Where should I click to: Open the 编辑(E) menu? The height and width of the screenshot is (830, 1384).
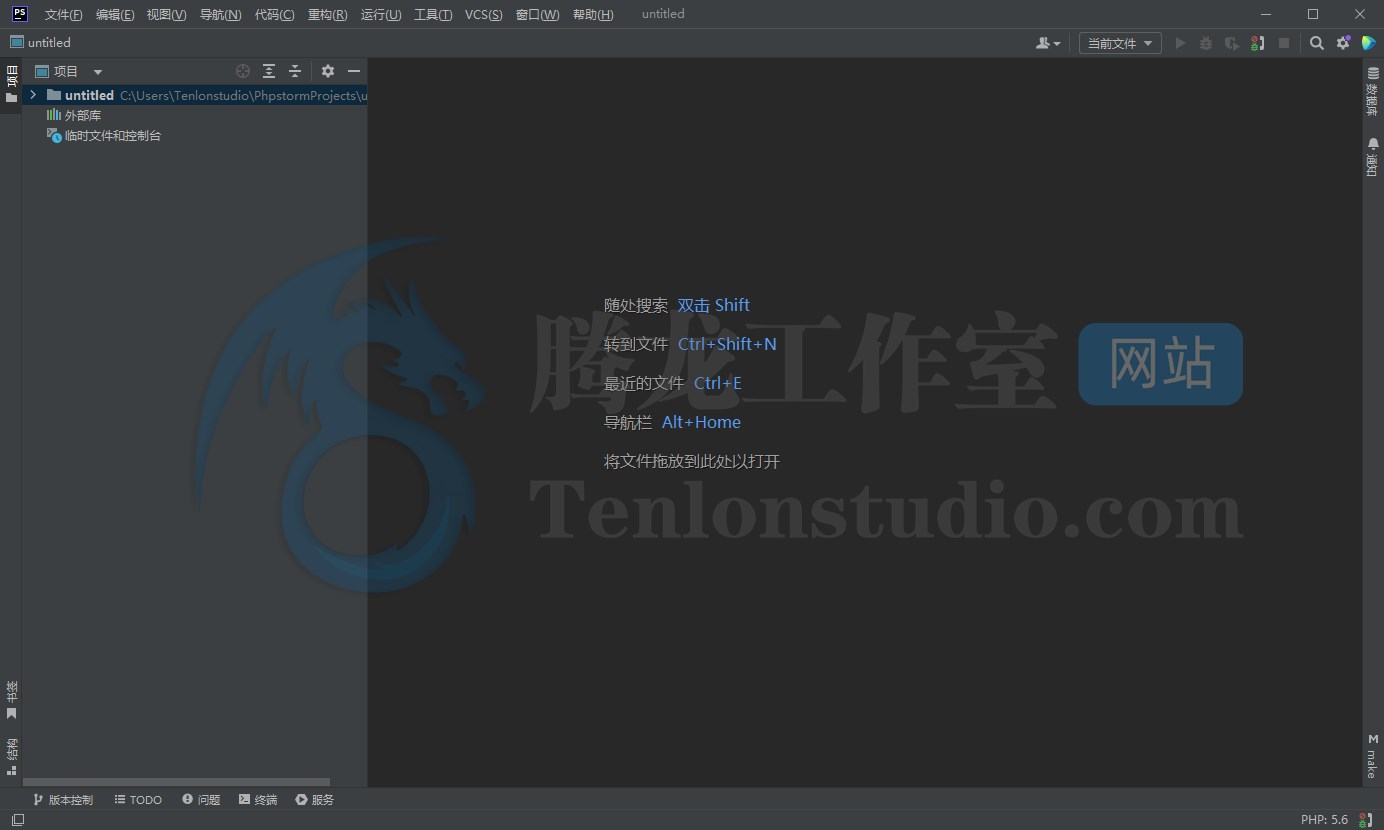115,14
